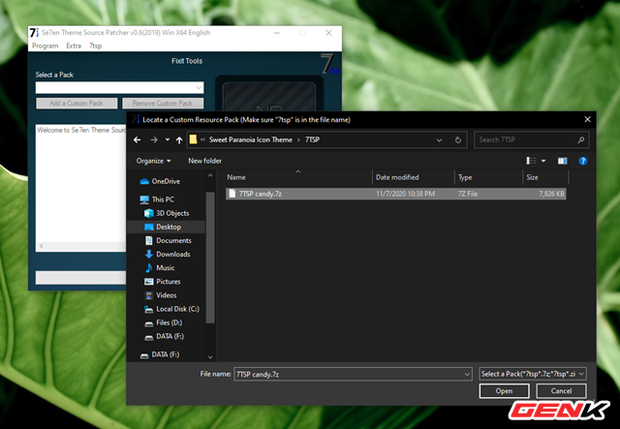
Task: Open the dialog Help icon
Action: click(x=582, y=160)
